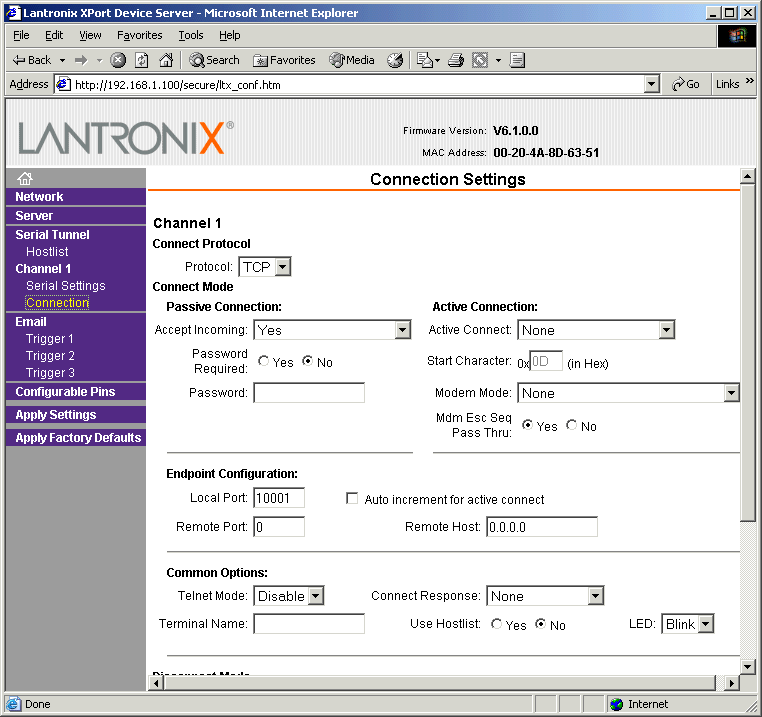
Task: Select Use Hostlist Yes radio button
Action: click(x=496, y=624)
